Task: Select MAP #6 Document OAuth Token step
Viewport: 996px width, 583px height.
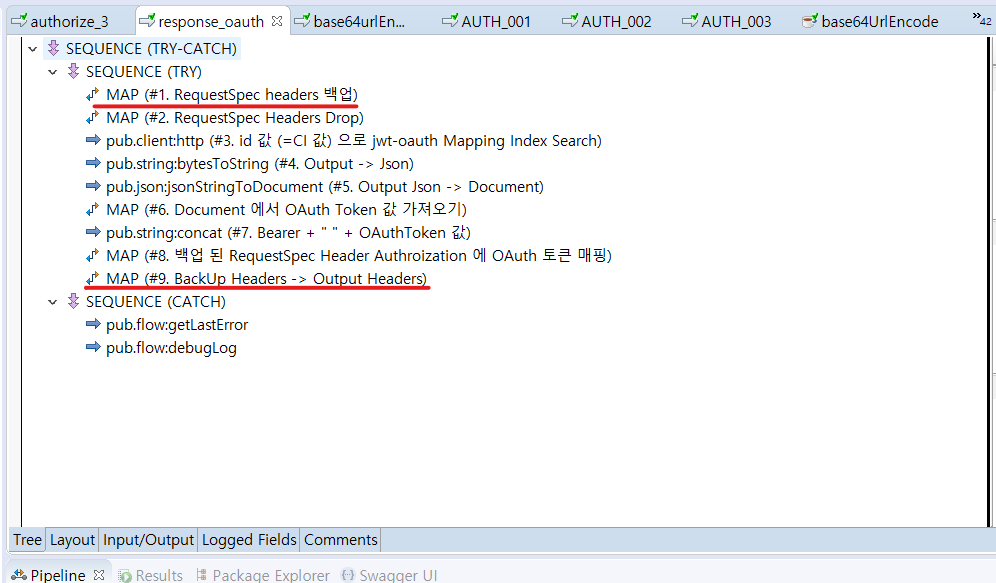Action: [x=286, y=210]
